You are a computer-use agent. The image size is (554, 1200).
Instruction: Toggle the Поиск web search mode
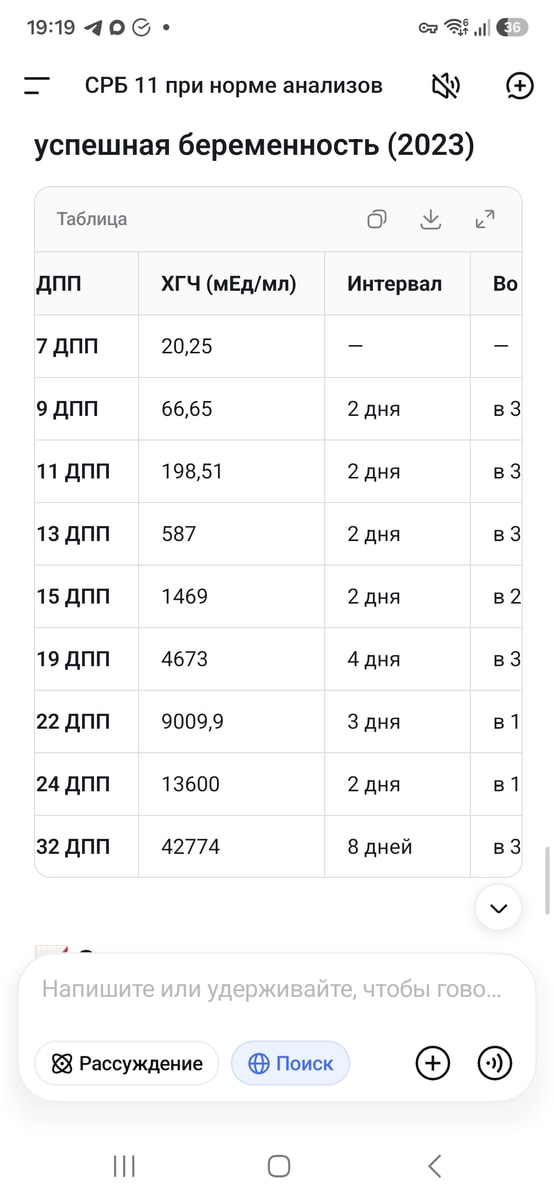(290, 1063)
